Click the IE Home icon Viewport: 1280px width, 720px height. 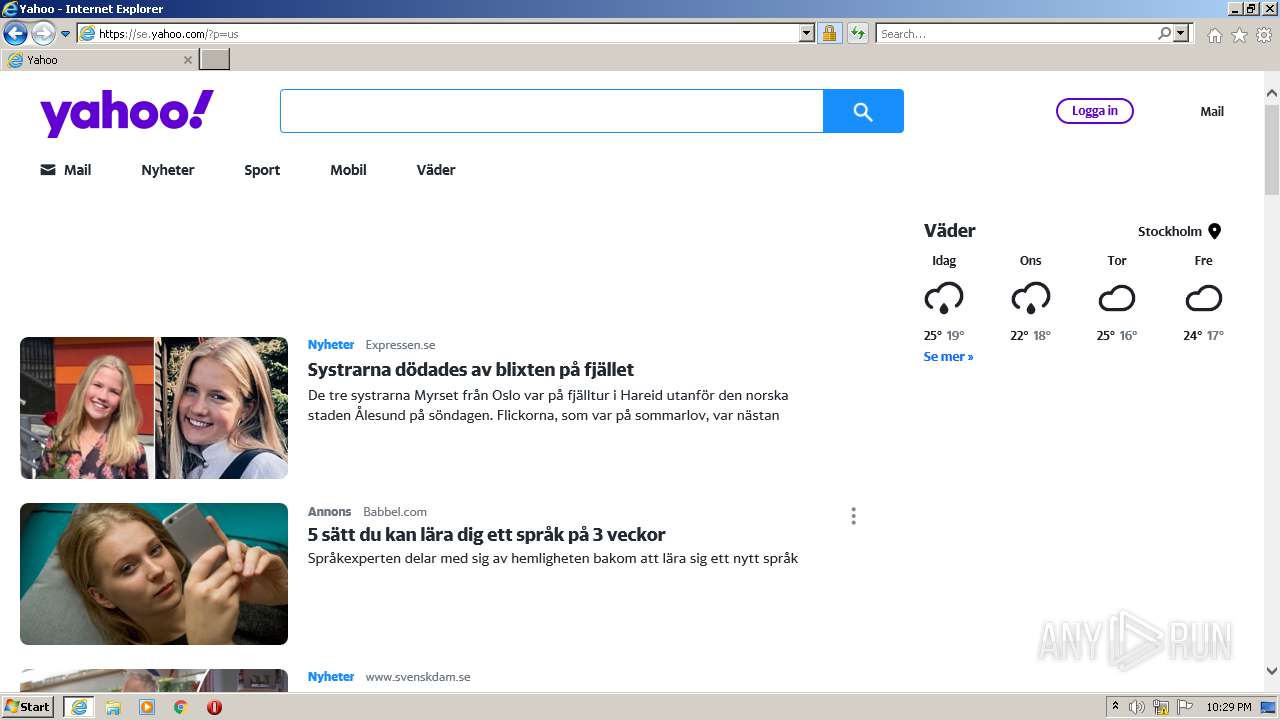[1214, 35]
